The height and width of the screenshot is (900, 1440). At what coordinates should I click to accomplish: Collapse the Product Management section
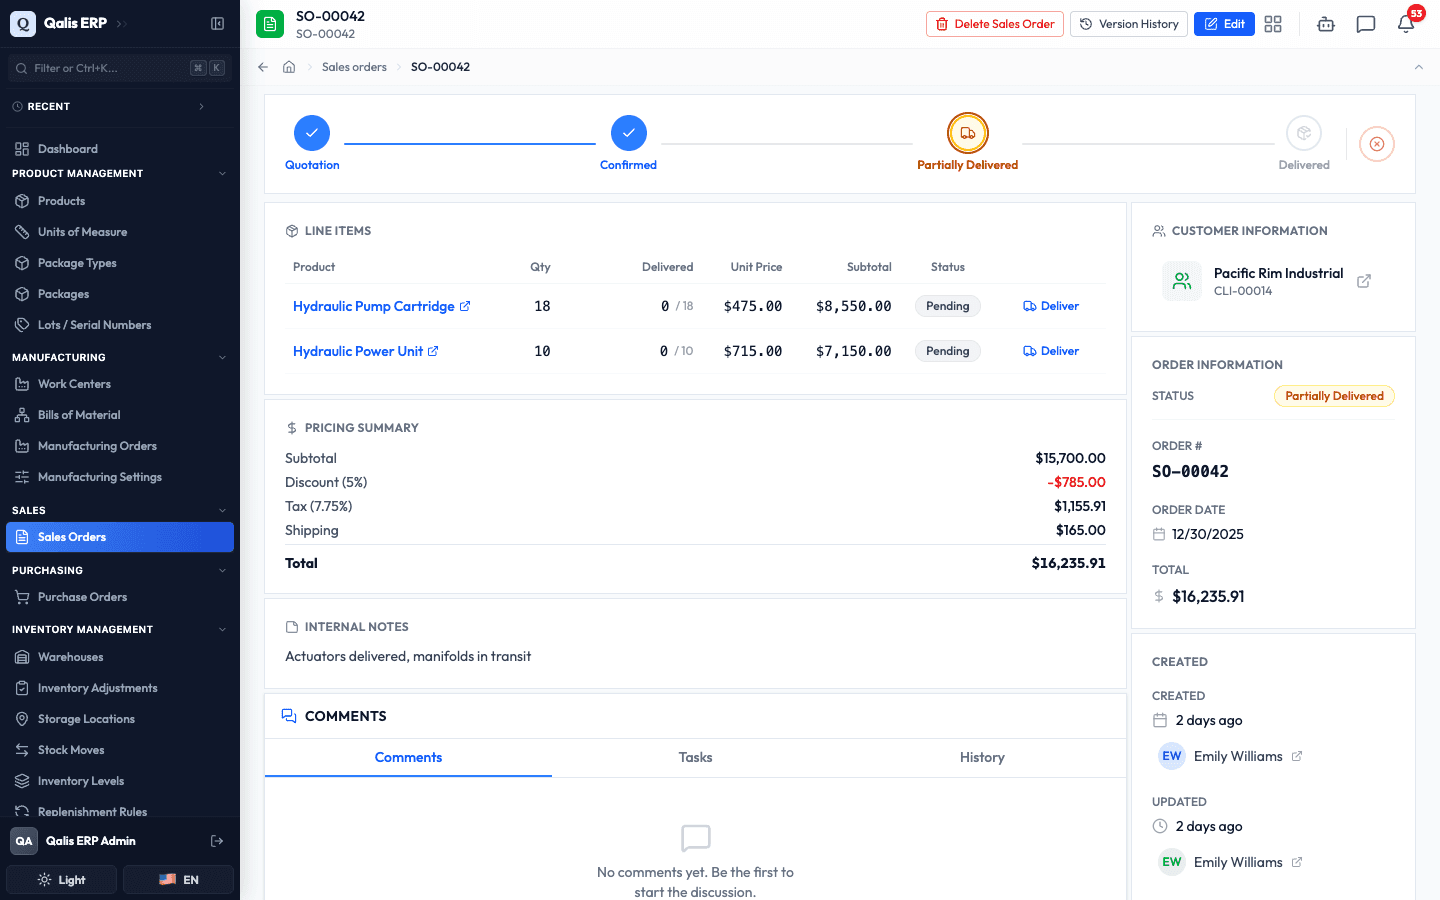[x=222, y=174]
